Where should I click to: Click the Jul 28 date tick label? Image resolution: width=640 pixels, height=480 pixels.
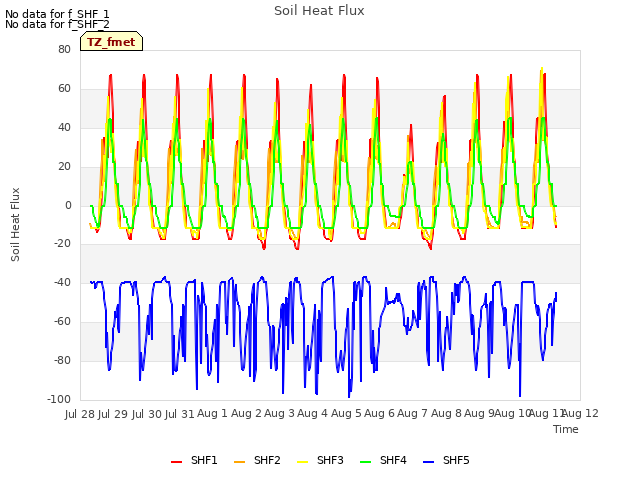coord(80,414)
